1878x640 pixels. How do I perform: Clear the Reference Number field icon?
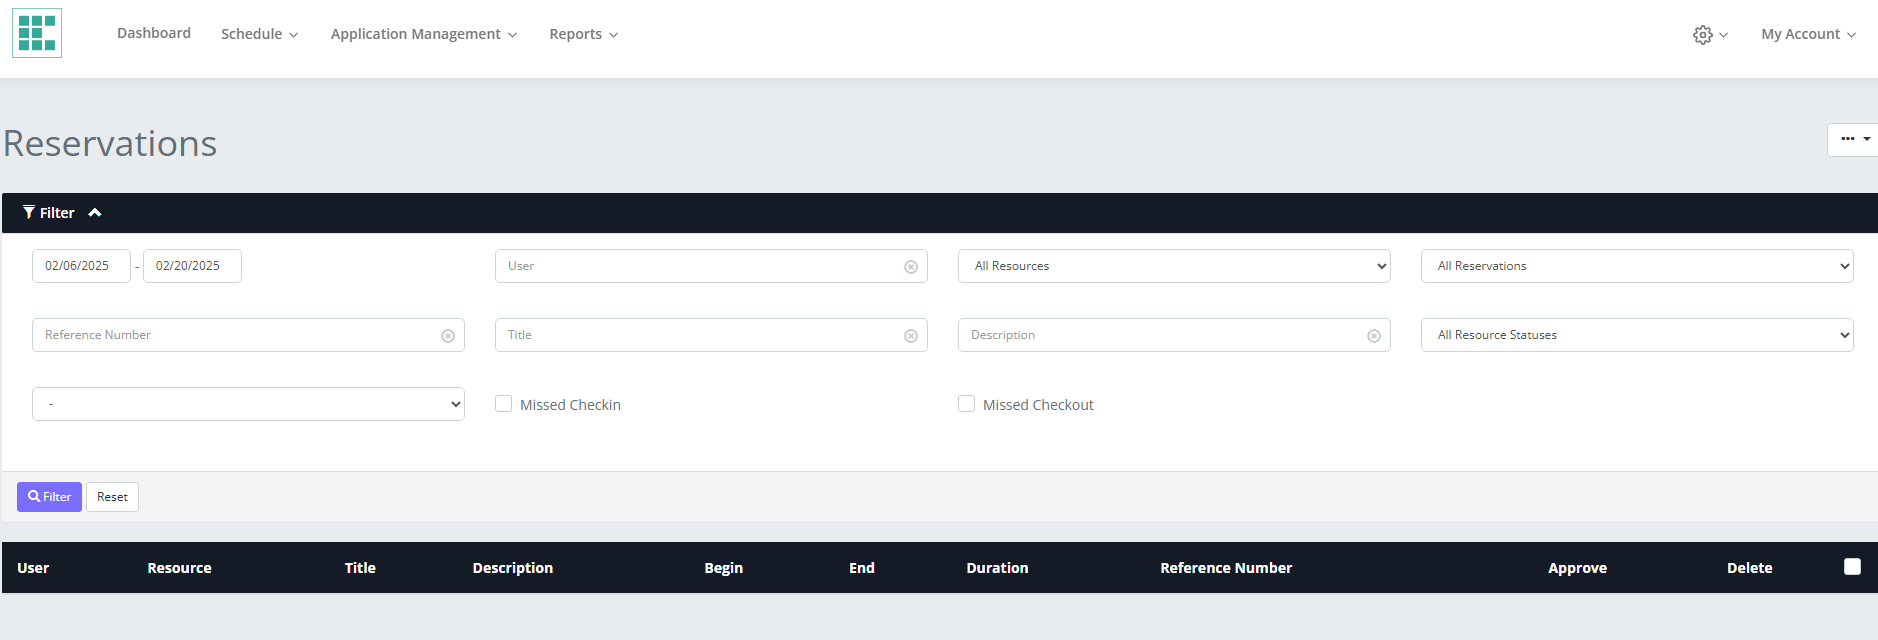point(447,336)
